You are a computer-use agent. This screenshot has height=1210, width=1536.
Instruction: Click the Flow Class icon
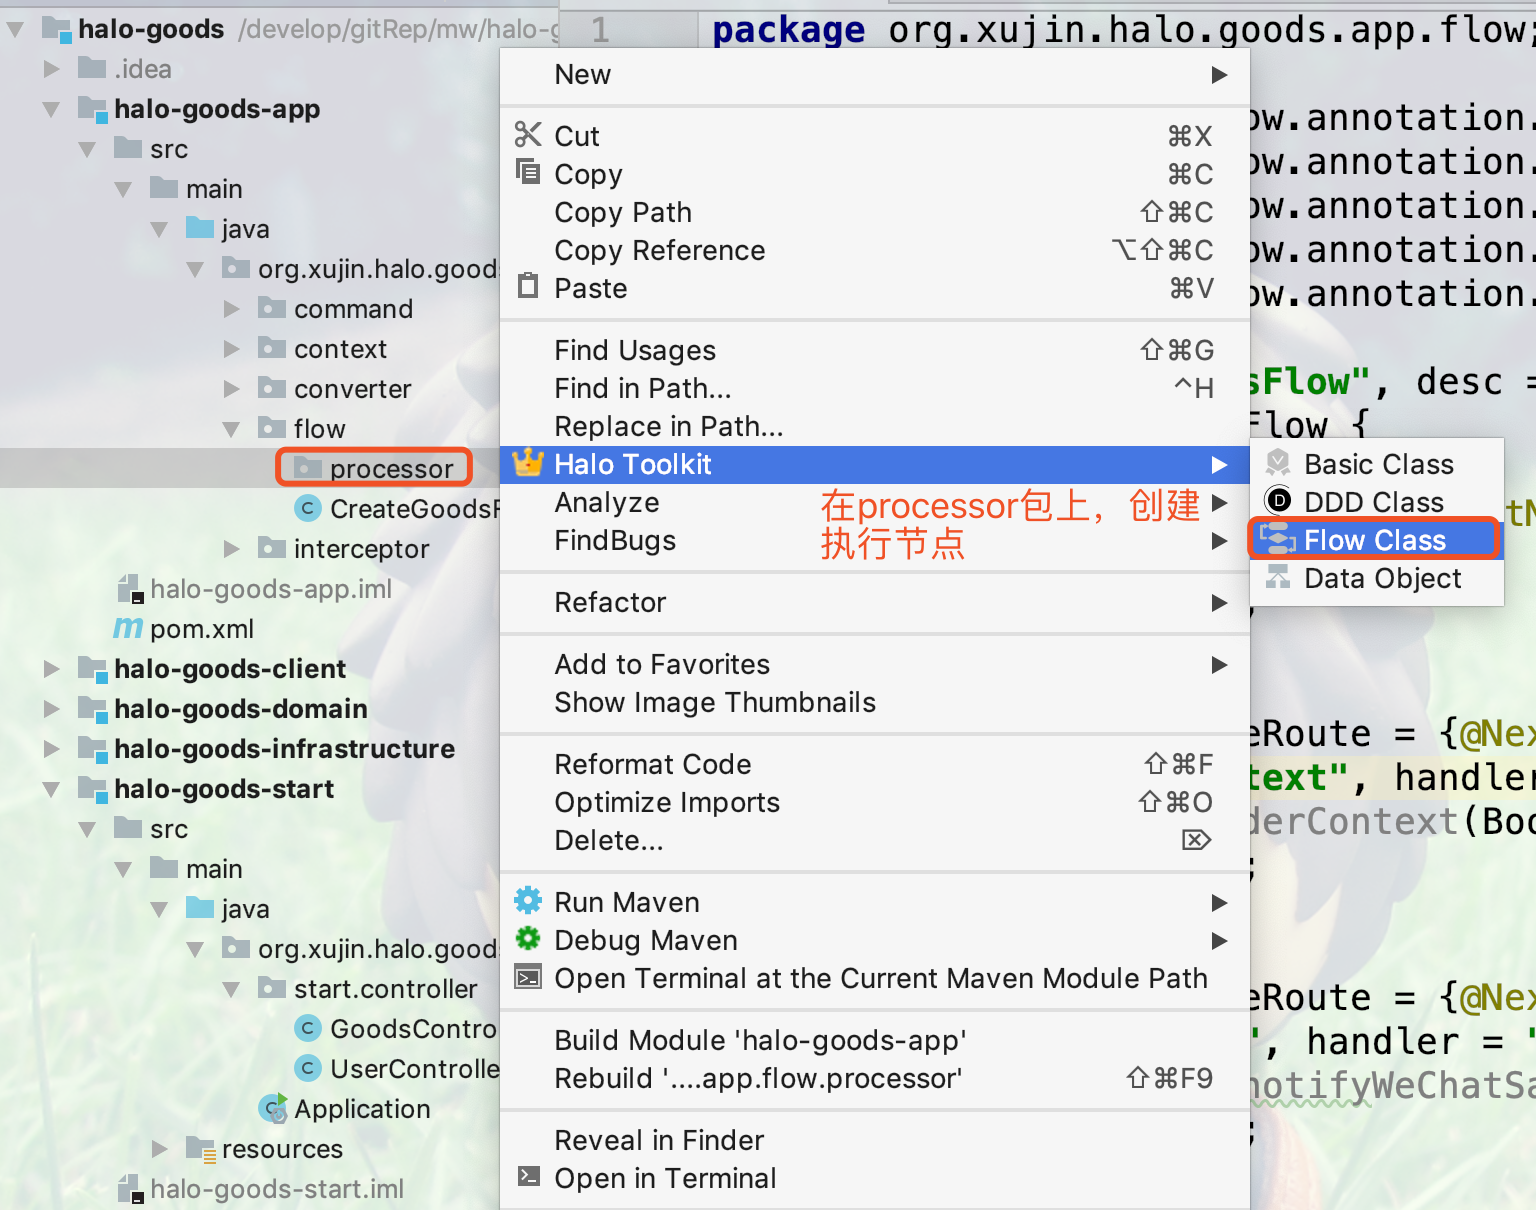point(1278,539)
